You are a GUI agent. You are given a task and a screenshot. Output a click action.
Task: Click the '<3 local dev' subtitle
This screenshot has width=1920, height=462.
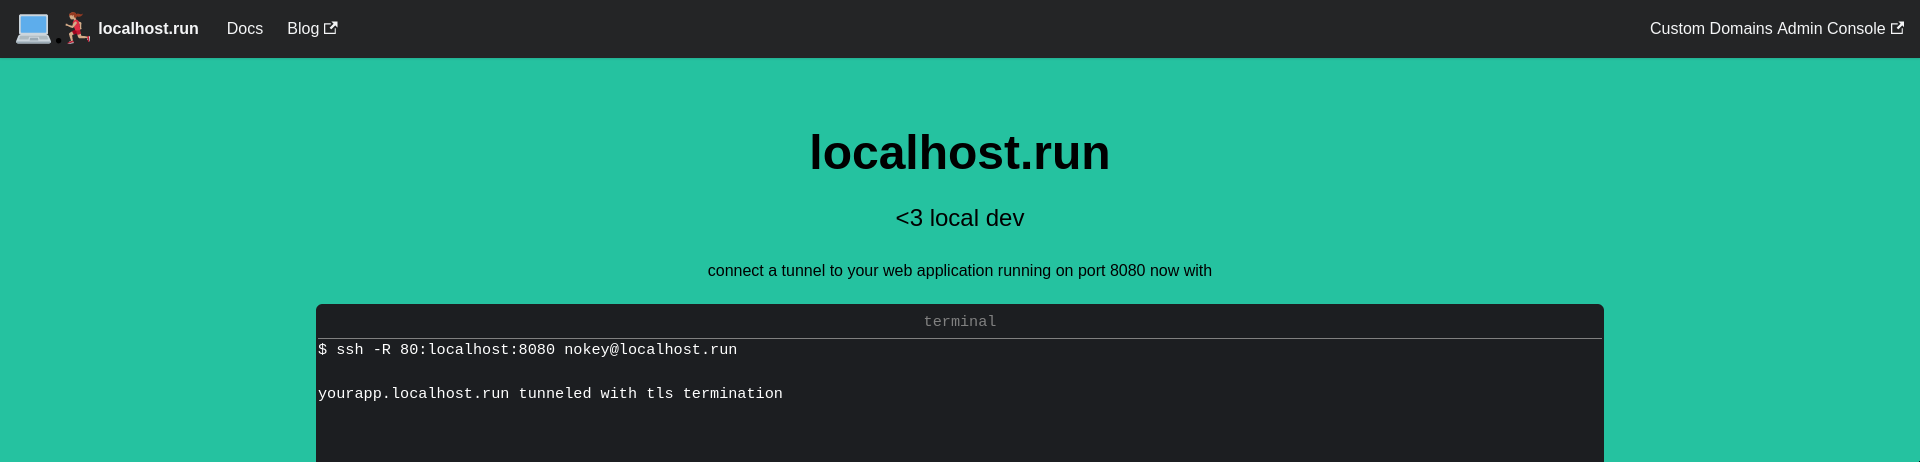(960, 218)
